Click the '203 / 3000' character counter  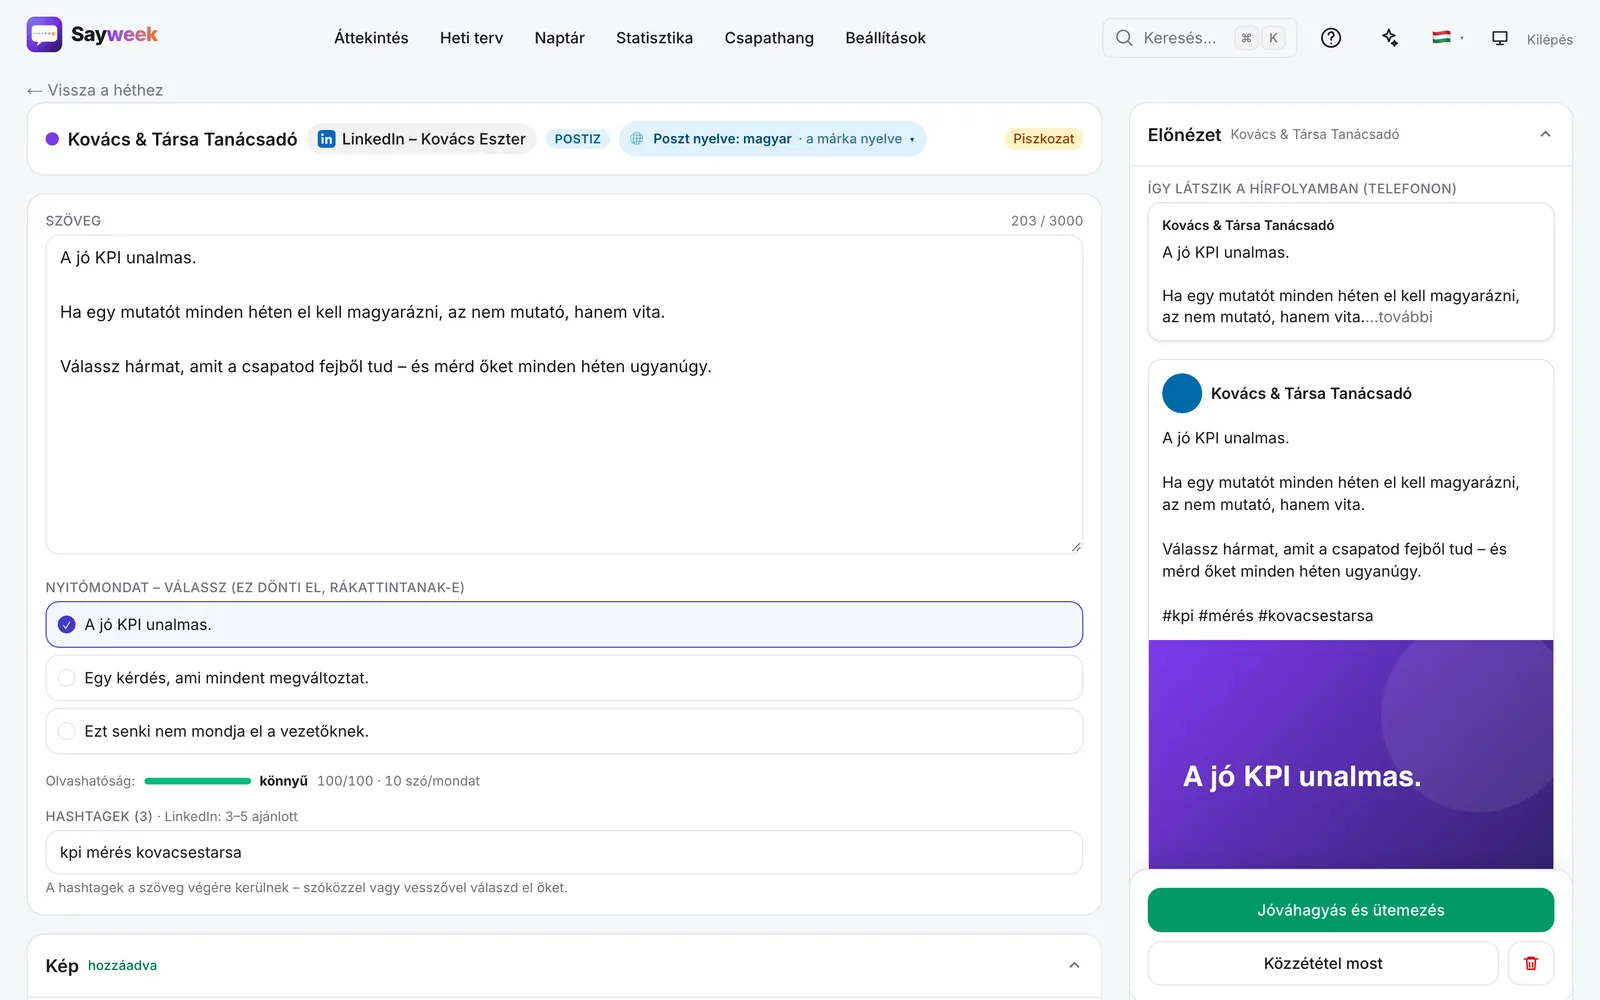click(1047, 221)
